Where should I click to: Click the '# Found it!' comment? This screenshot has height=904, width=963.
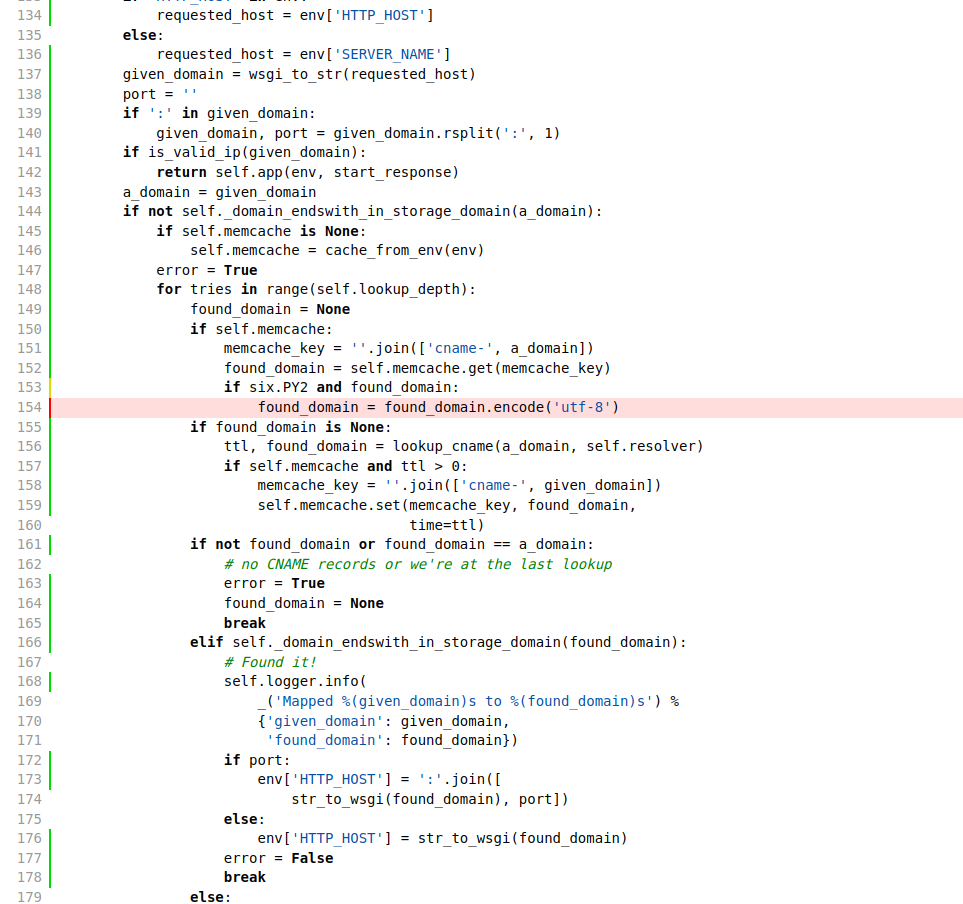tap(270, 662)
